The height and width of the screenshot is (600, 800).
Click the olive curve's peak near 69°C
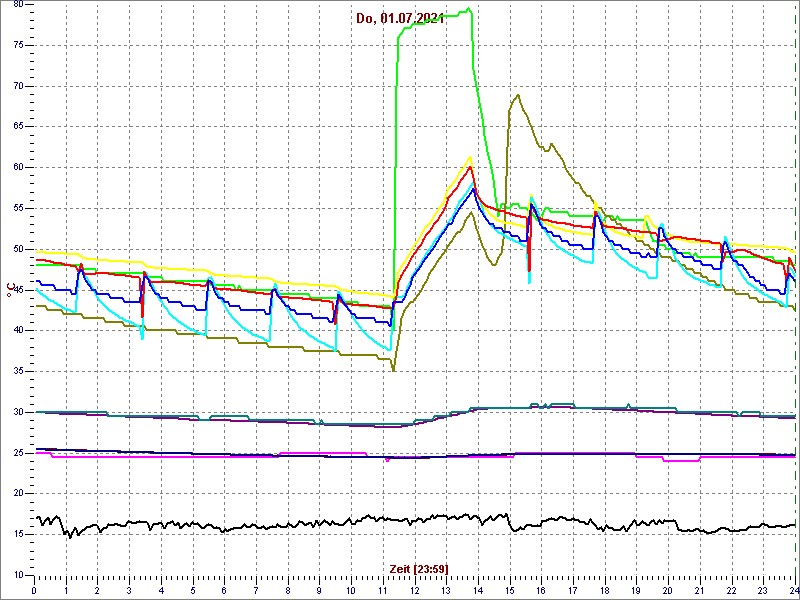click(x=518, y=95)
